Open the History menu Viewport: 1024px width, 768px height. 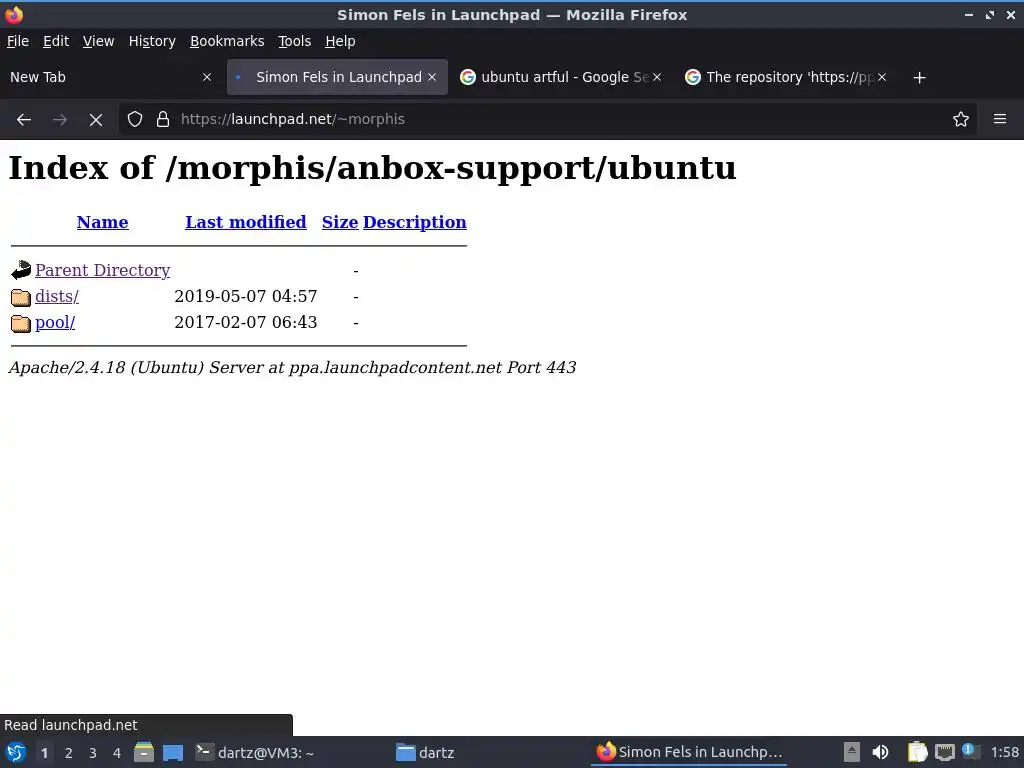[x=152, y=41]
